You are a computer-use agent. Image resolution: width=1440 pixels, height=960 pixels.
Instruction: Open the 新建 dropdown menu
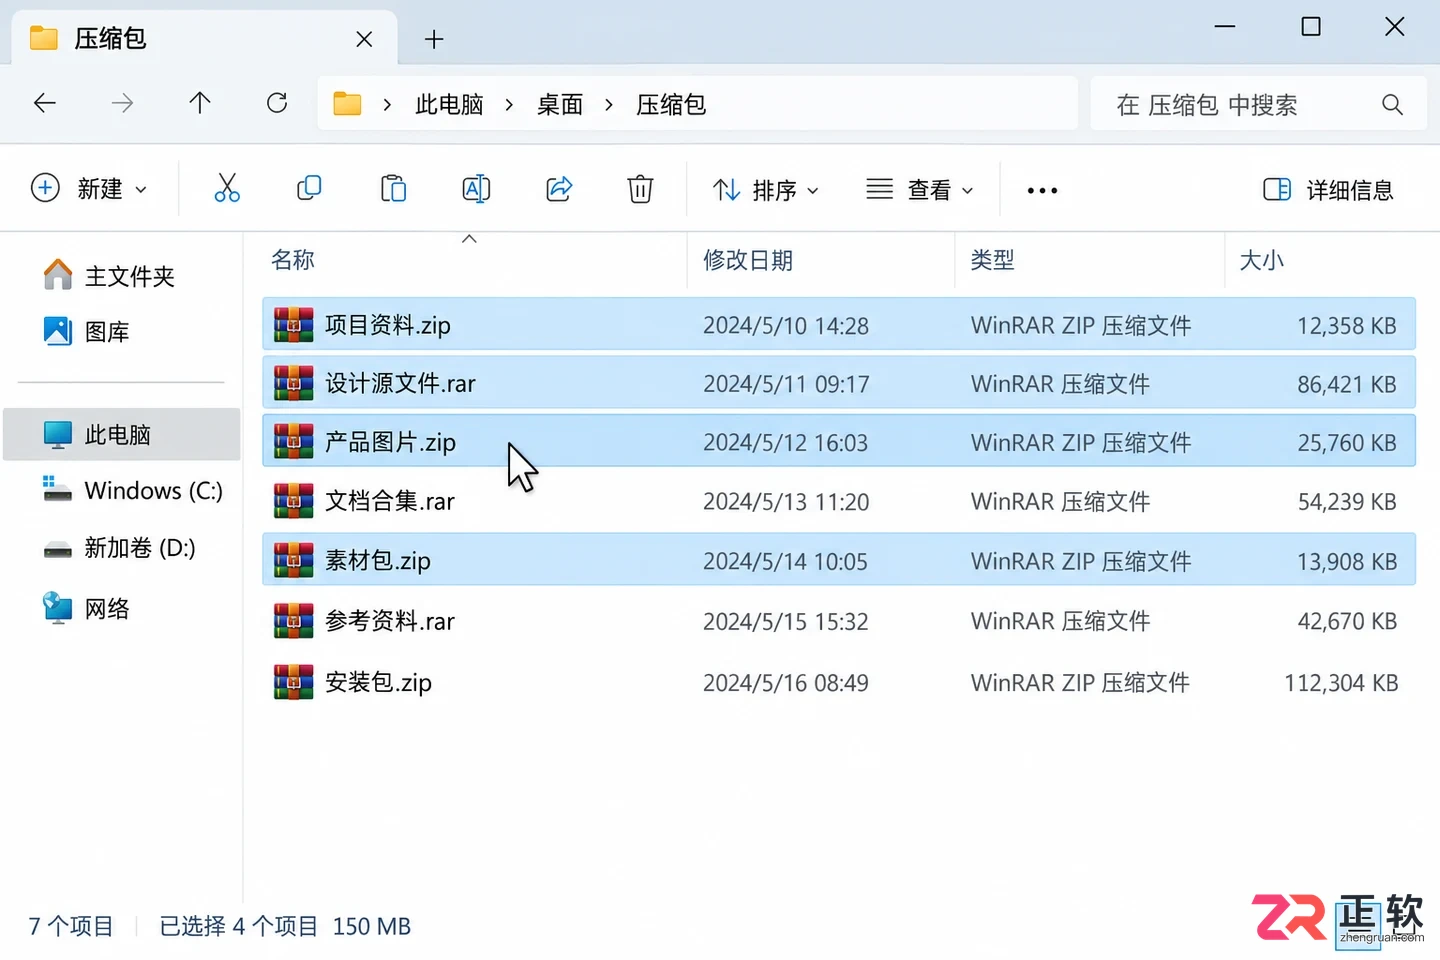[89, 188]
